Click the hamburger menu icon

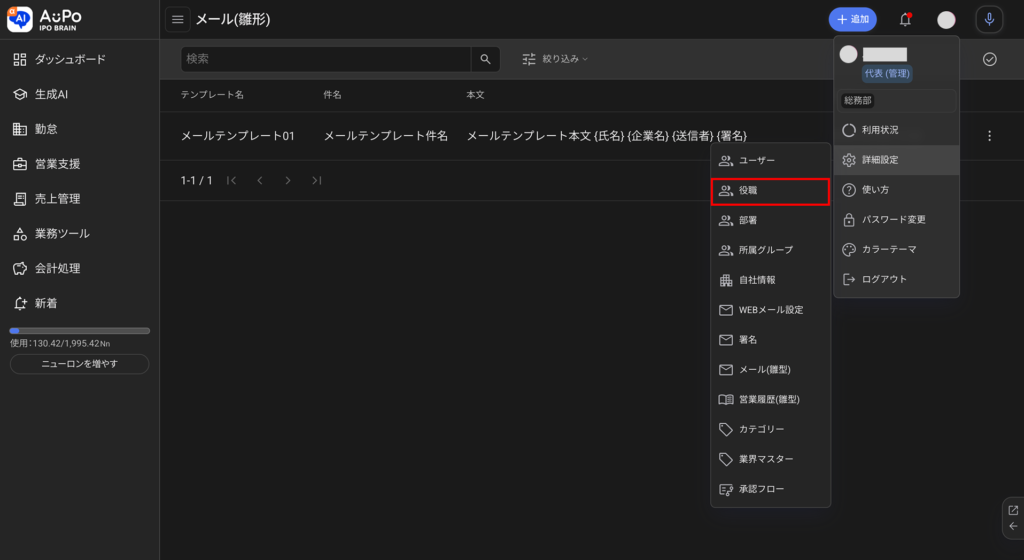[x=177, y=19]
